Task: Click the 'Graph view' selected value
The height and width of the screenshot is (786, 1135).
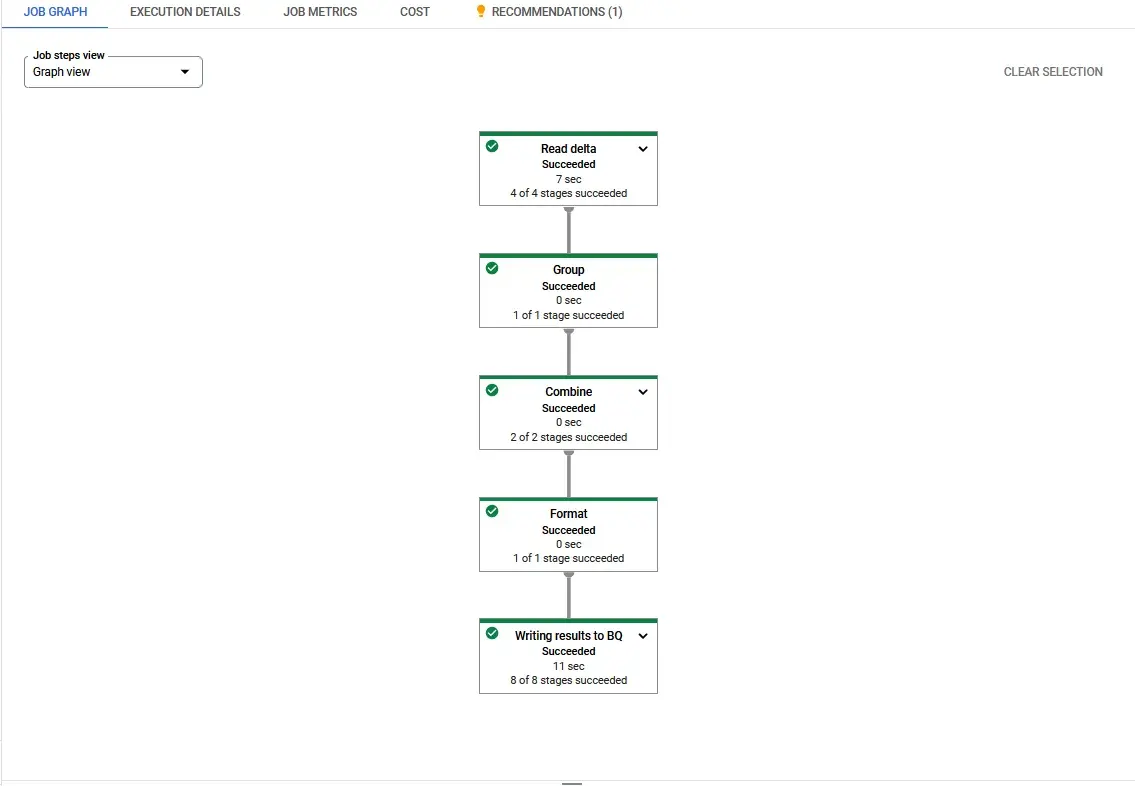Action: pos(62,72)
